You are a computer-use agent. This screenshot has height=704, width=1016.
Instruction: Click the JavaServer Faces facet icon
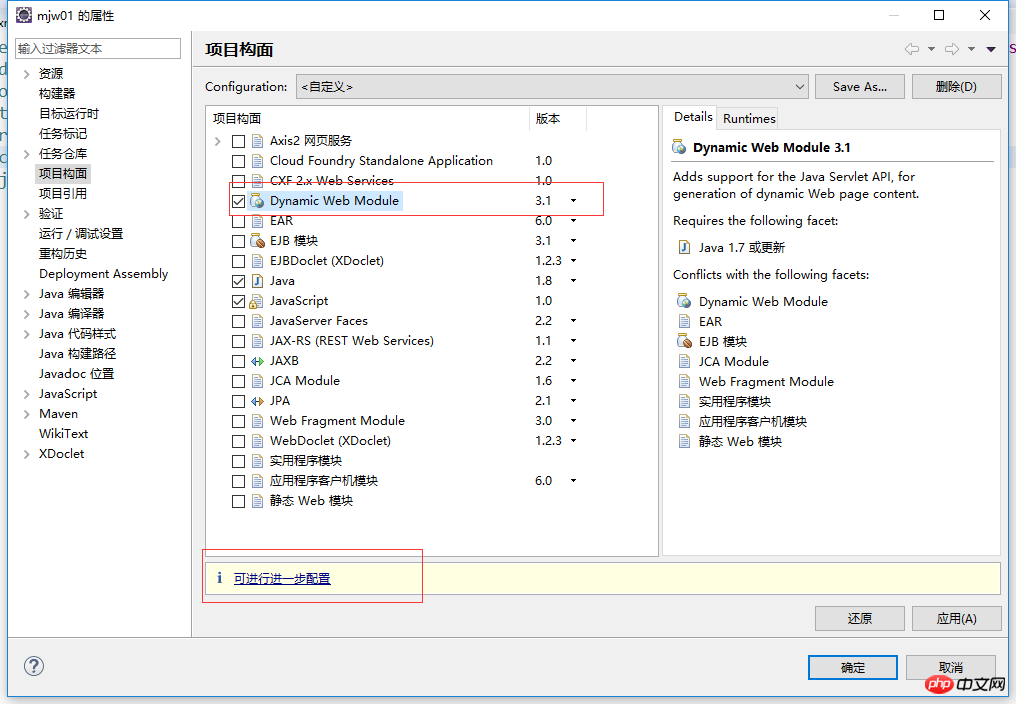coord(257,321)
